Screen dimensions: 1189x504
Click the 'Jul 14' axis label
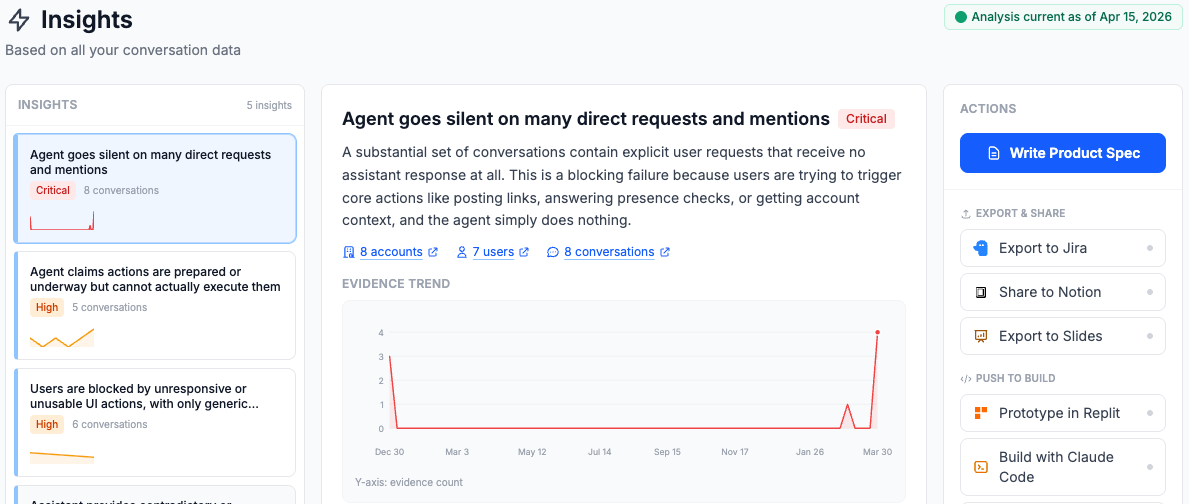(600, 452)
